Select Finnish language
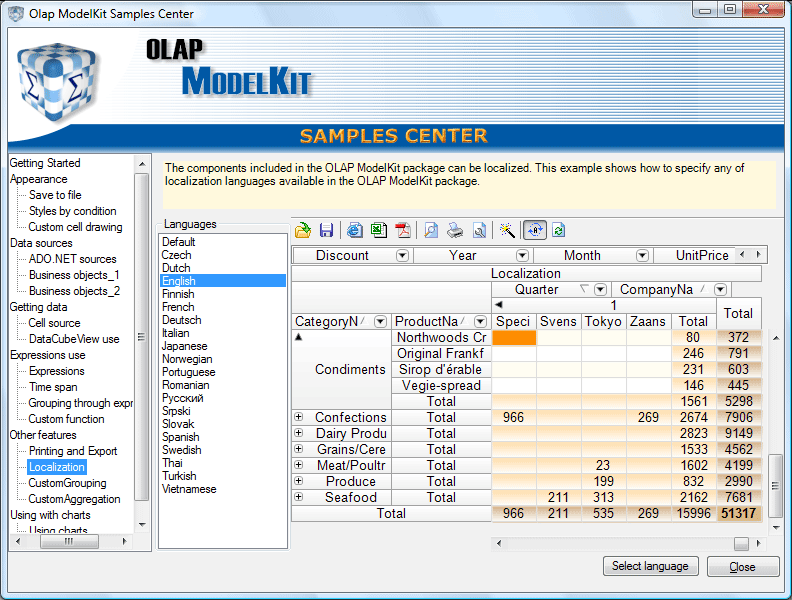 pos(178,294)
